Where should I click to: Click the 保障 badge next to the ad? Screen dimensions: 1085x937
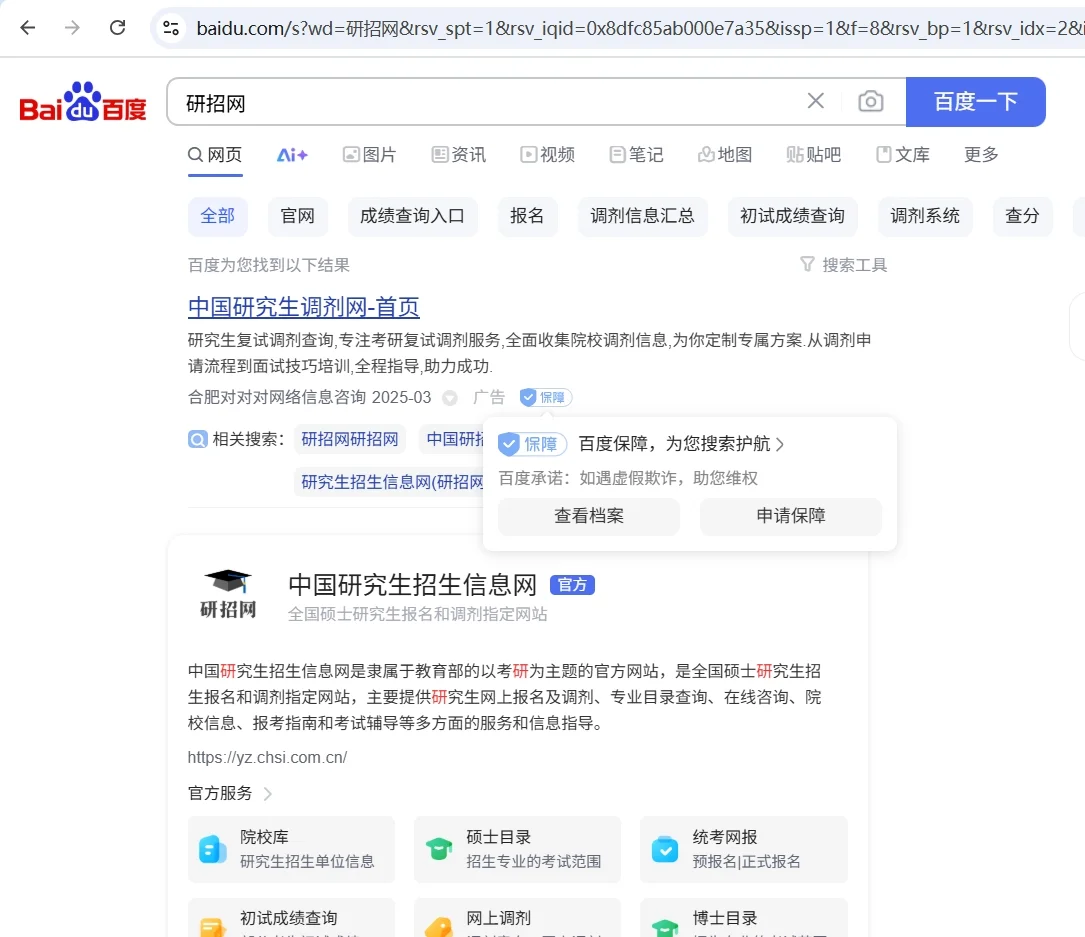coord(544,397)
